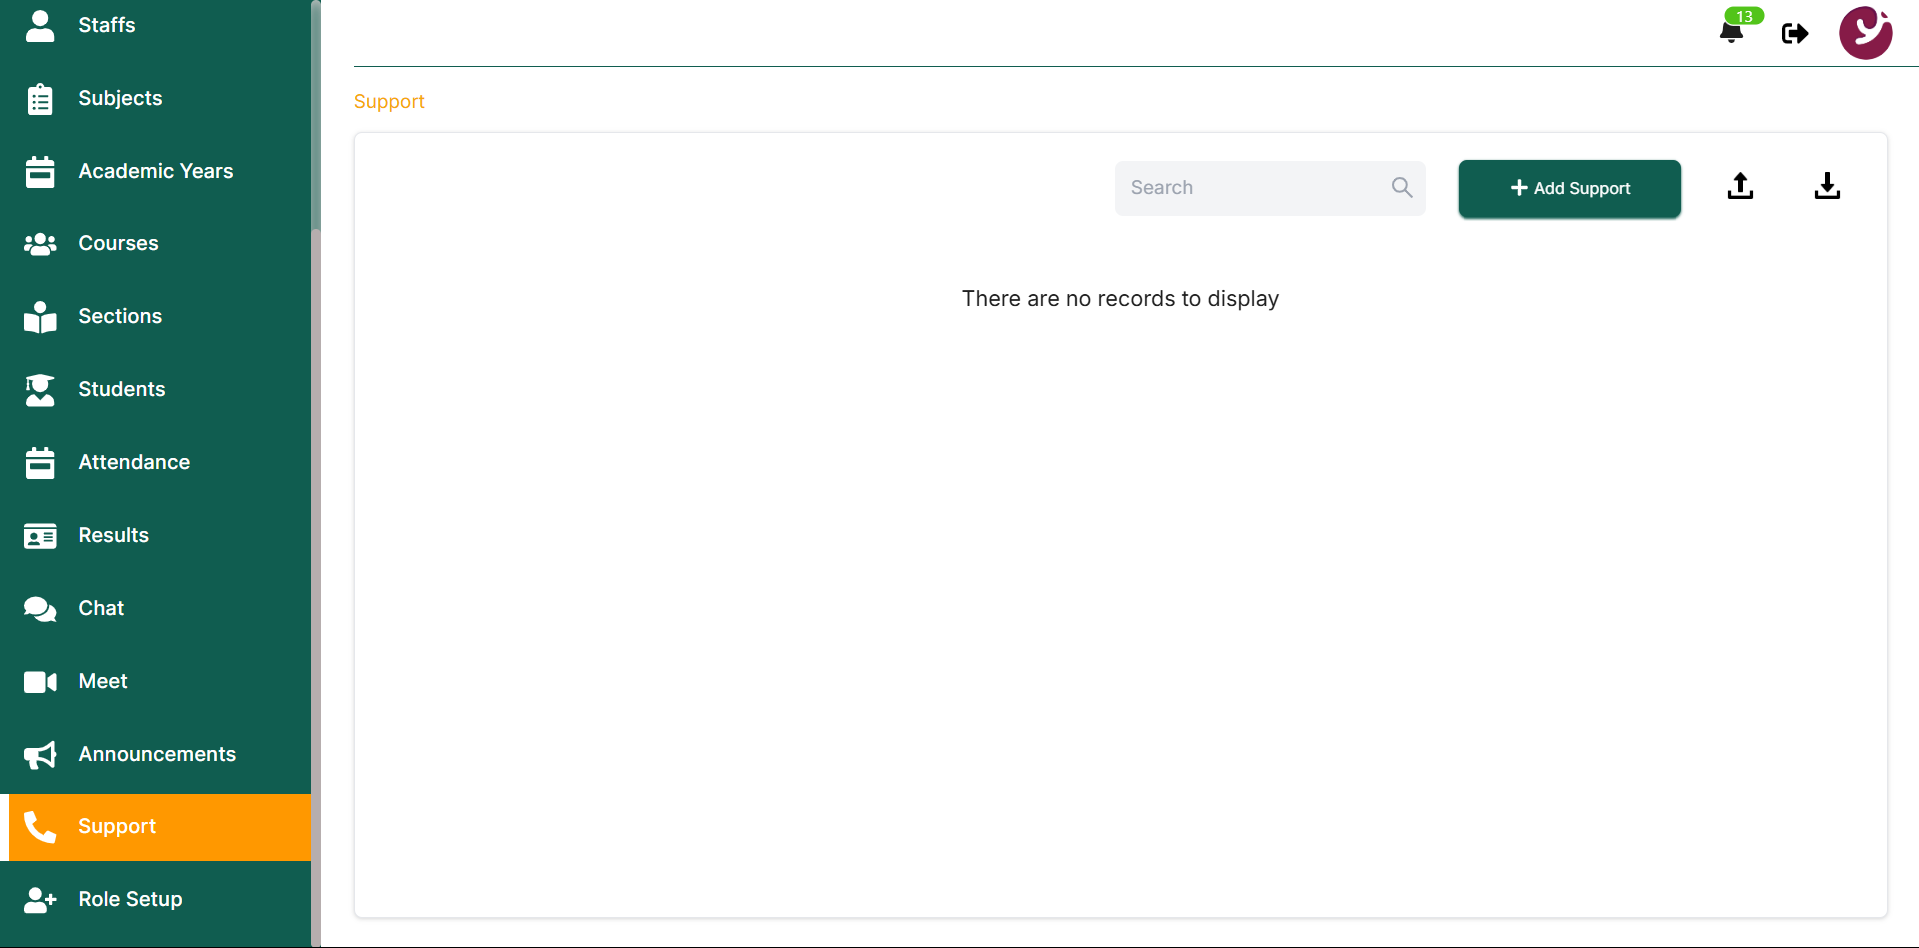This screenshot has height=948, width=1919.
Task: Open the Sections book icon
Action: 40,316
